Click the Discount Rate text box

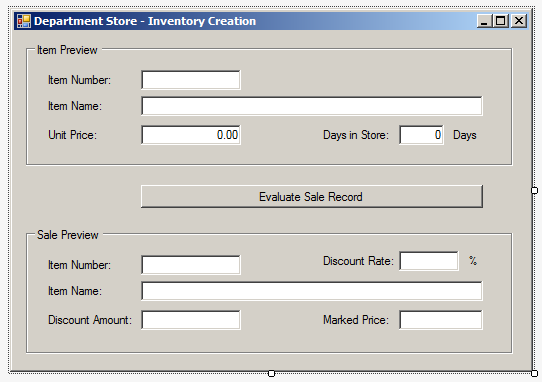pyautogui.click(x=429, y=261)
